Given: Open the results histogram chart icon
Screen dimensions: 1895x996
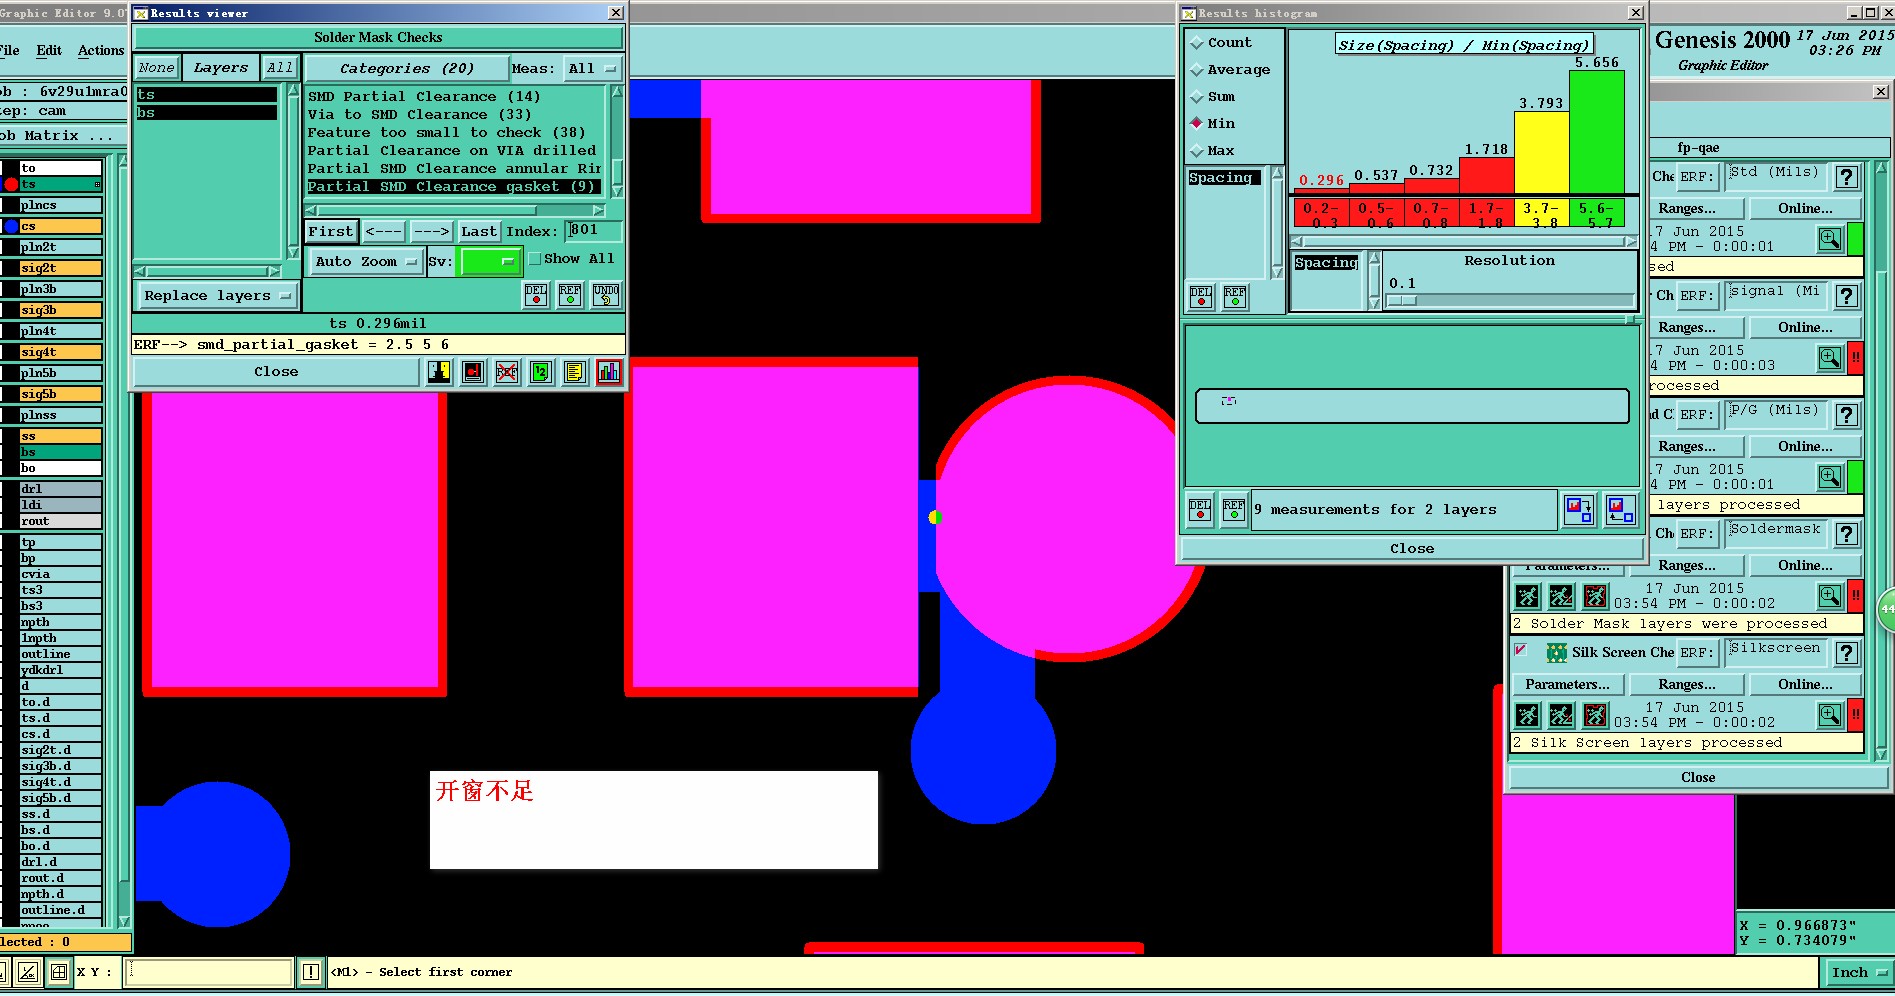Looking at the screenshot, I should coord(609,372).
